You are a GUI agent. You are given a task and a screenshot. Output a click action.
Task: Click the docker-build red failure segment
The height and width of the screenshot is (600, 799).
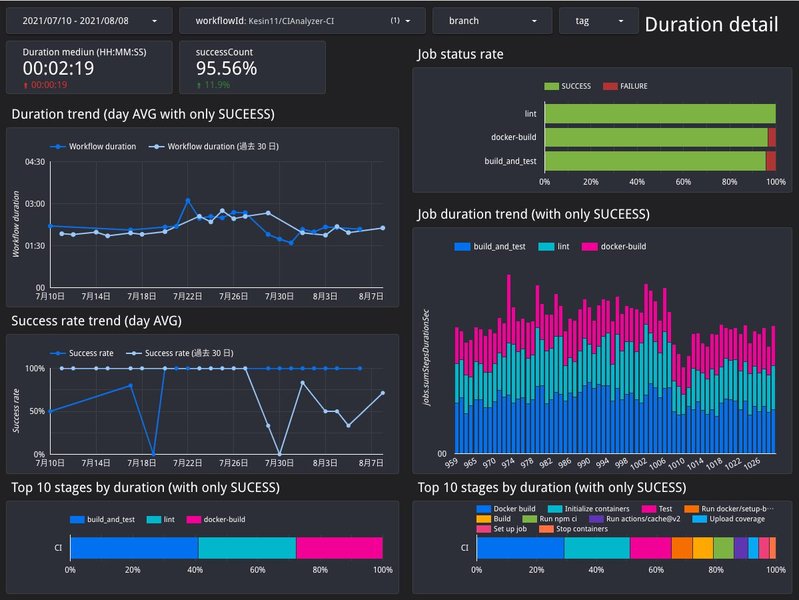pos(772,137)
